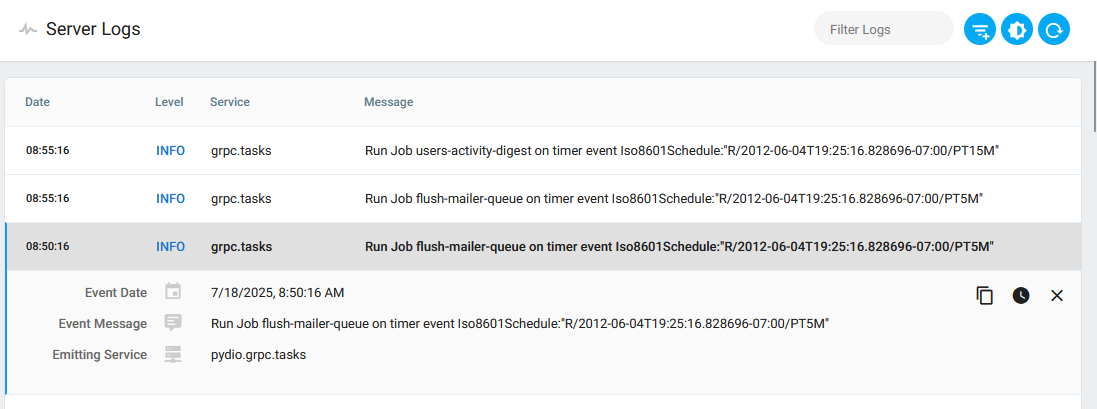Select the pydio.grpc.tasks emitting service value
1097x409 pixels.
pyautogui.click(x=259, y=354)
